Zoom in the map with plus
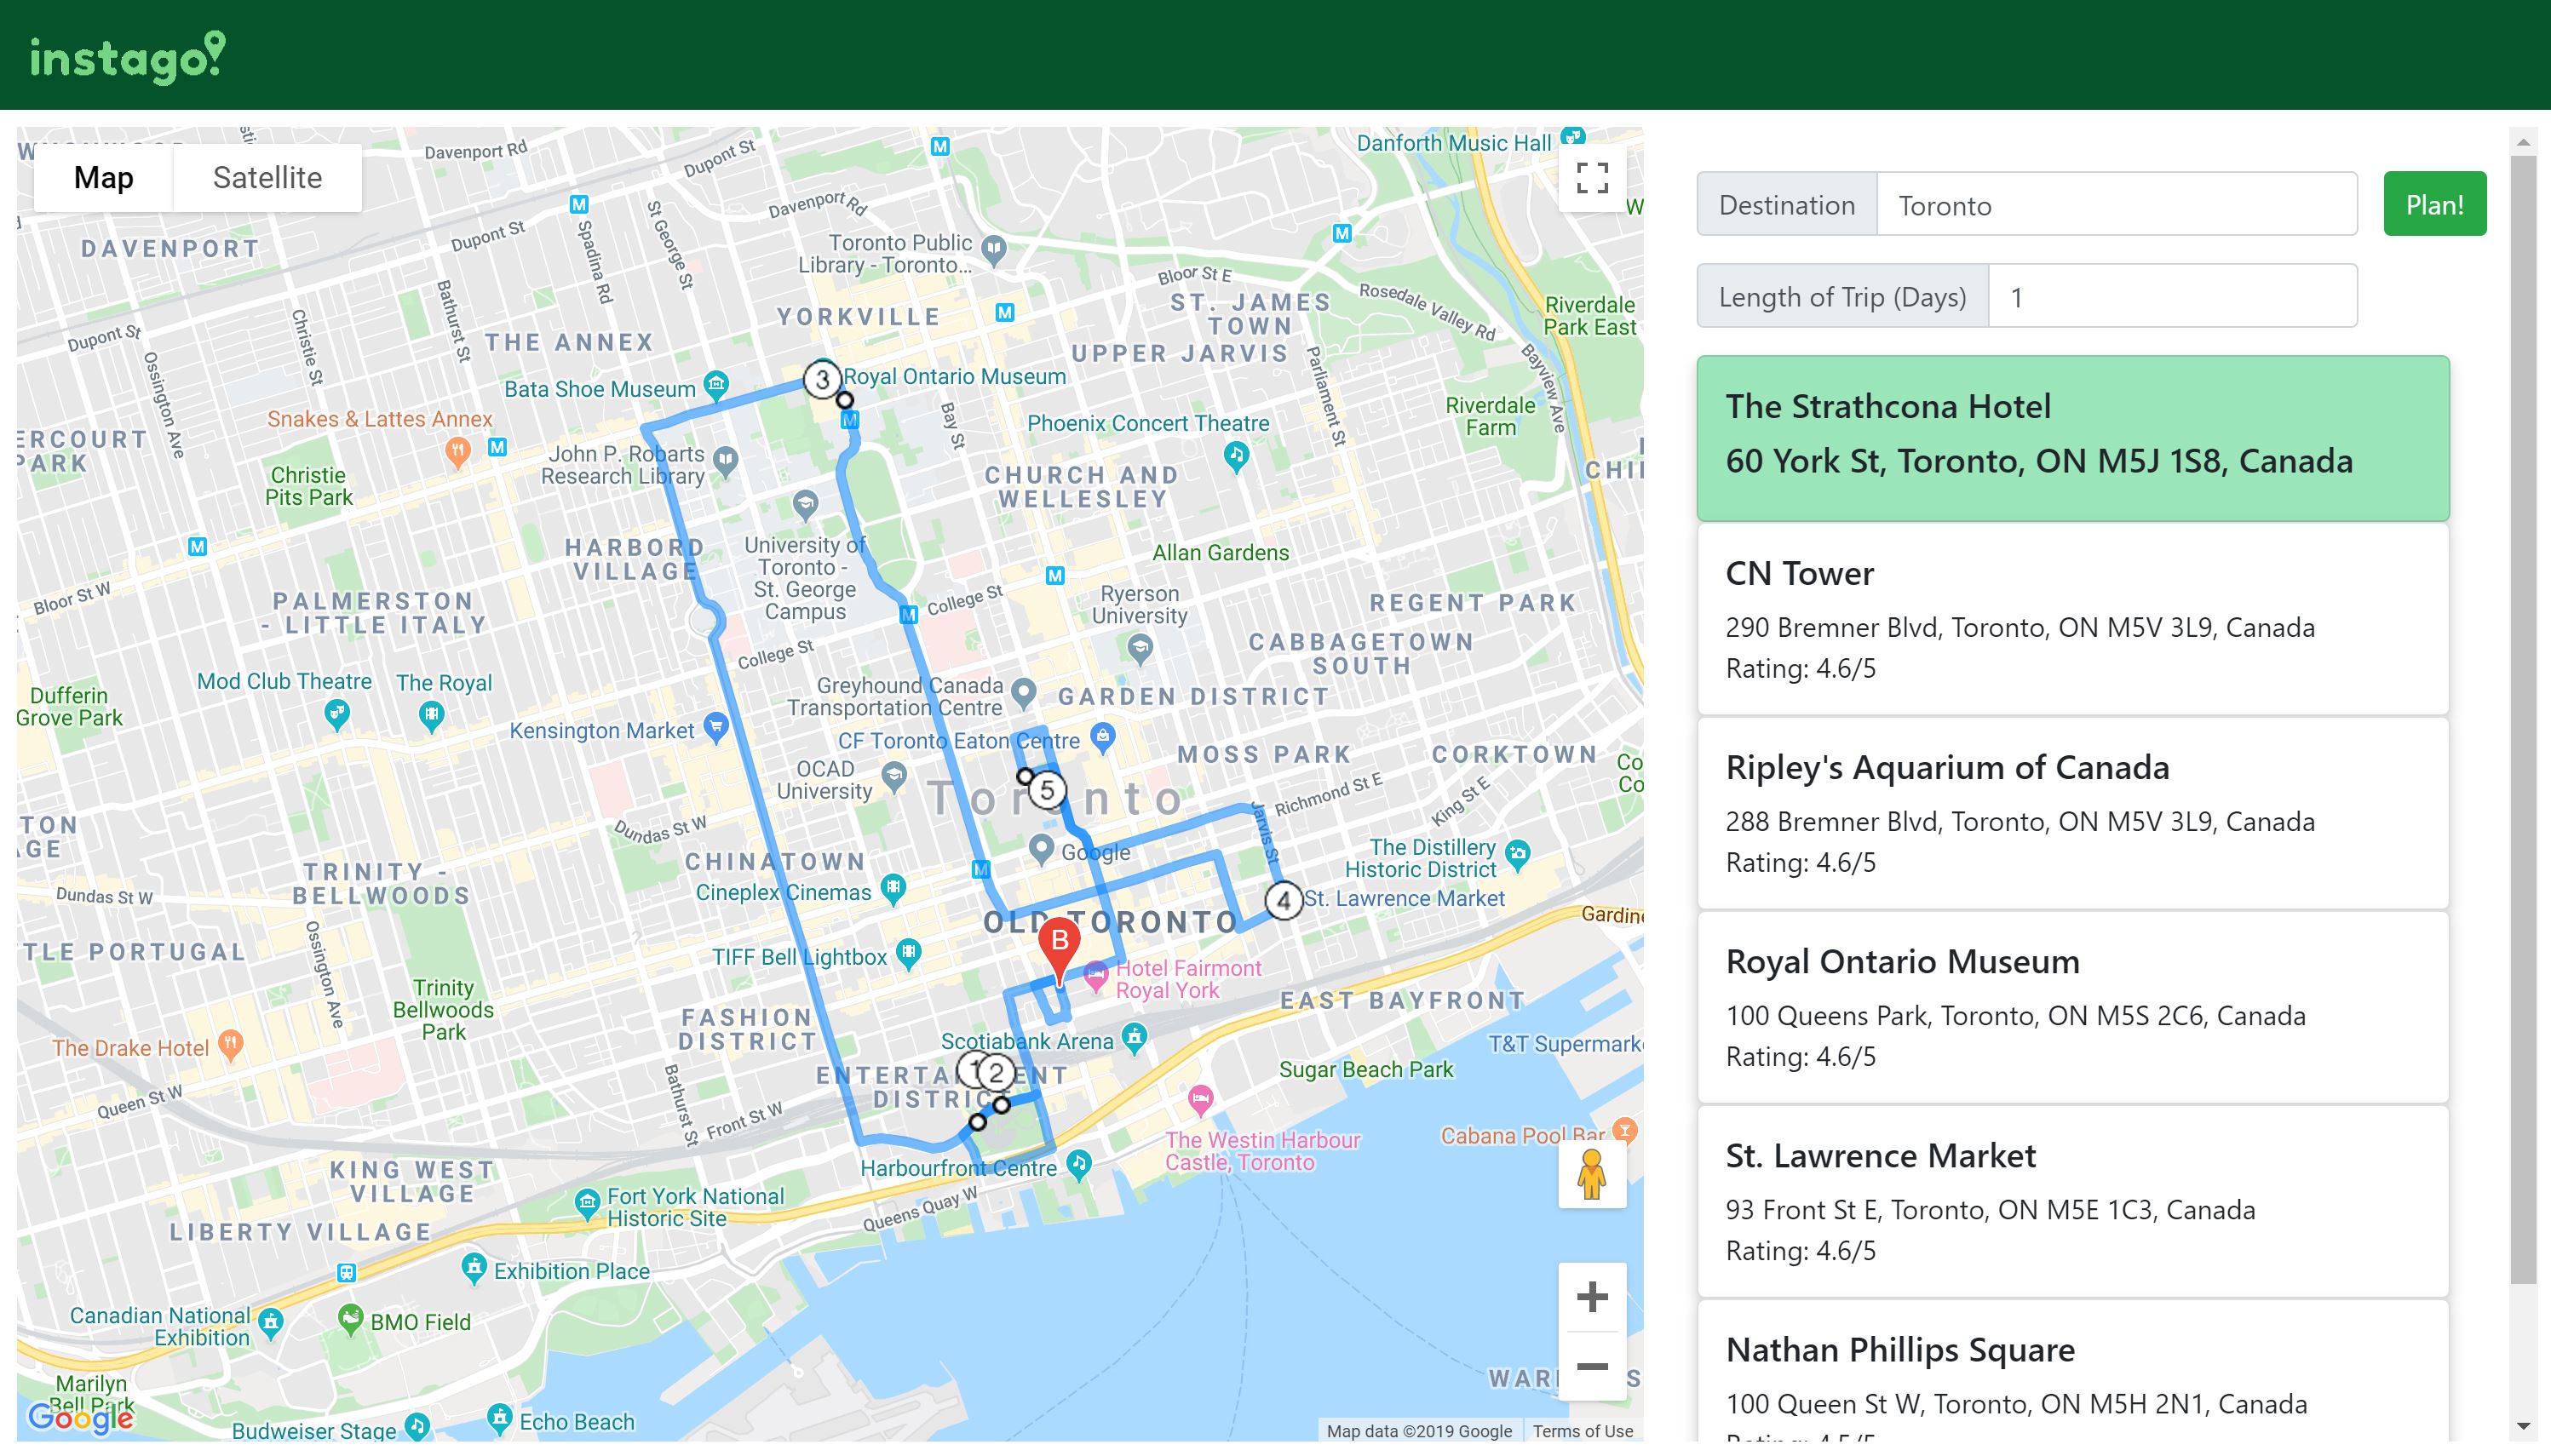Image resolution: width=2551 pixels, height=1456 pixels. tap(1591, 1297)
